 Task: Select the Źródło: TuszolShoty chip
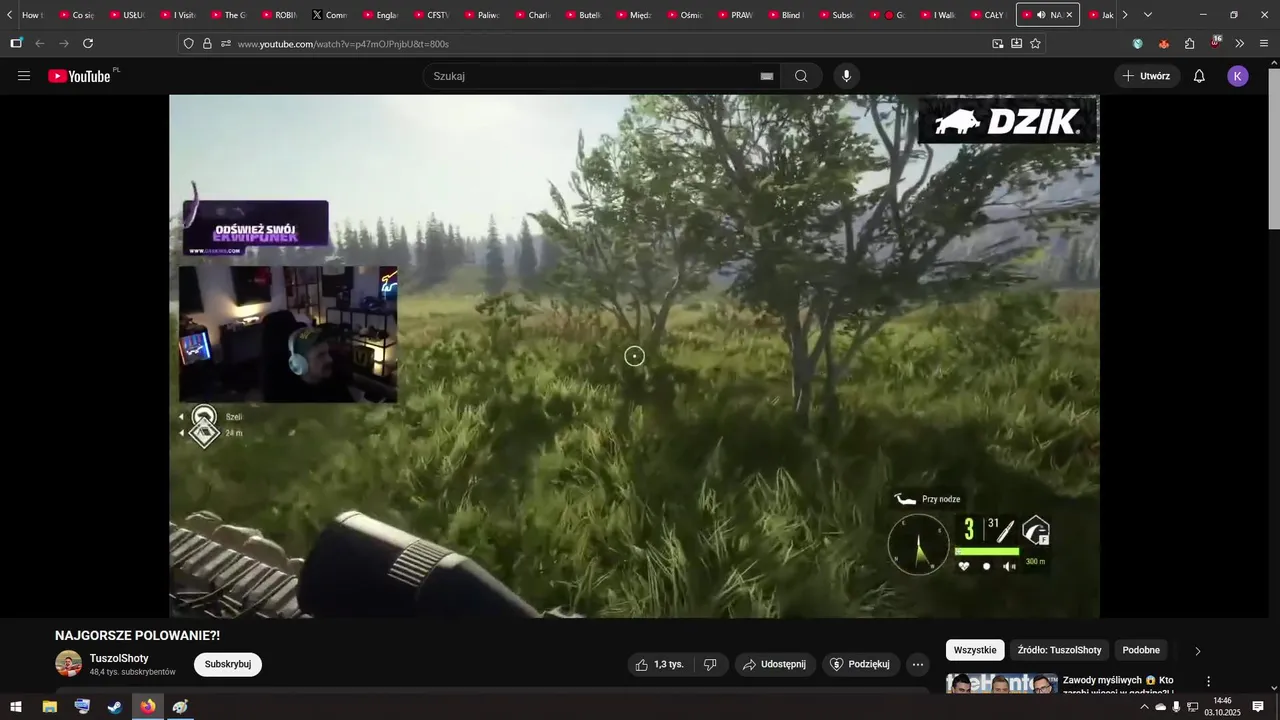[x=1059, y=650]
